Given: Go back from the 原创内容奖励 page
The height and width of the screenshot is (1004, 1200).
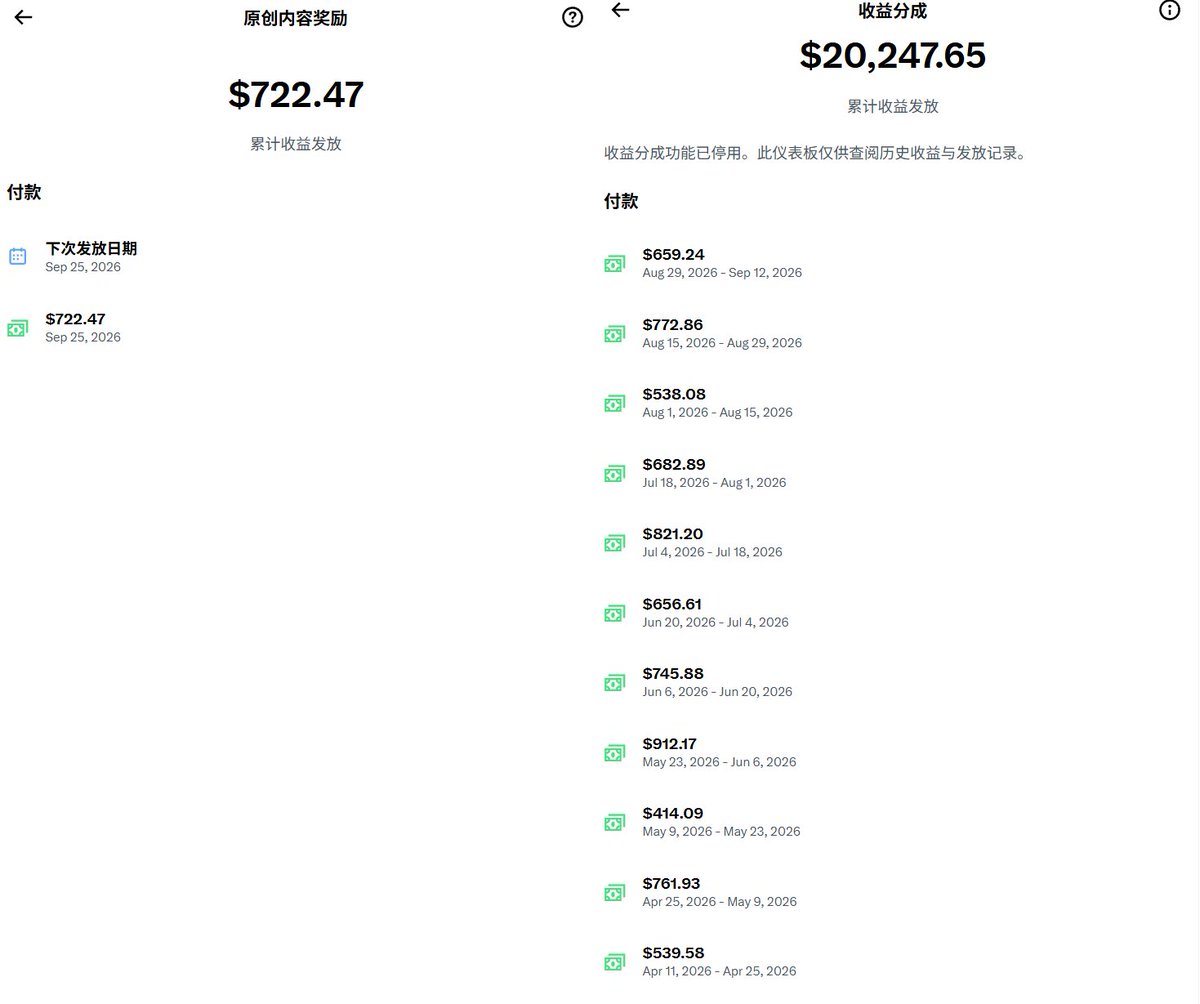Looking at the screenshot, I should point(23,17).
